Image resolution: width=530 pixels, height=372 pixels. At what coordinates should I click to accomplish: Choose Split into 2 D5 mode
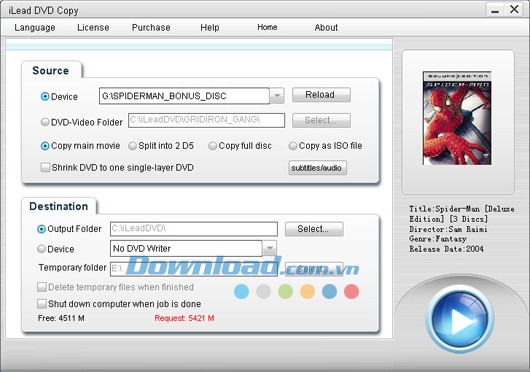click(132, 146)
